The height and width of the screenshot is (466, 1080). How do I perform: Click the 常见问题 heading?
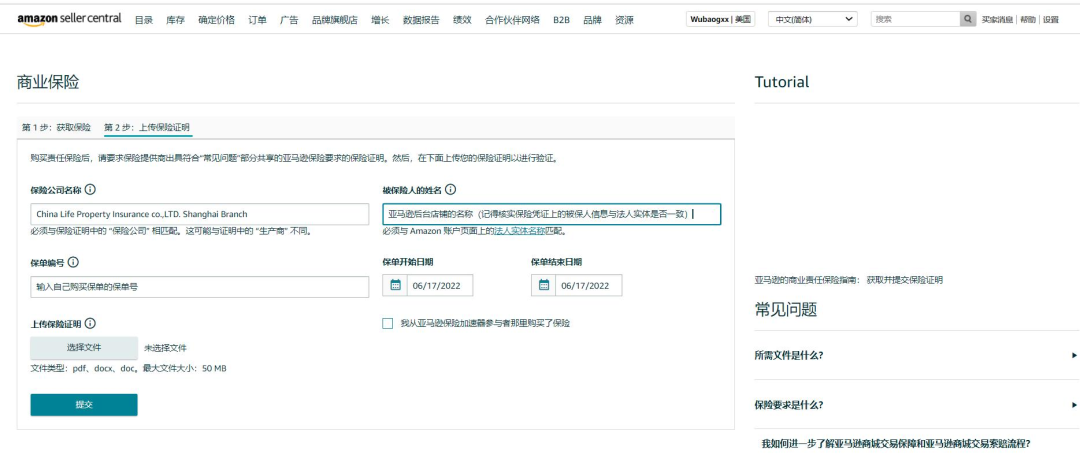tap(786, 310)
